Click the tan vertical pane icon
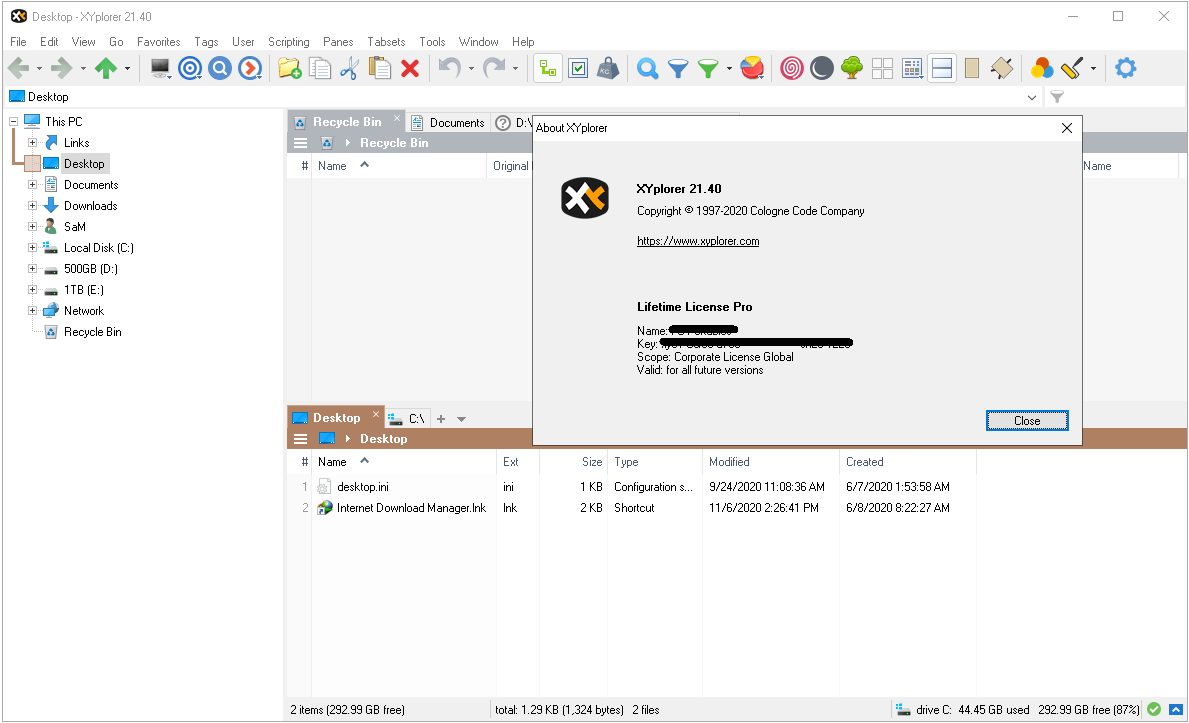The height and width of the screenshot is (723, 1189). point(971,68)
